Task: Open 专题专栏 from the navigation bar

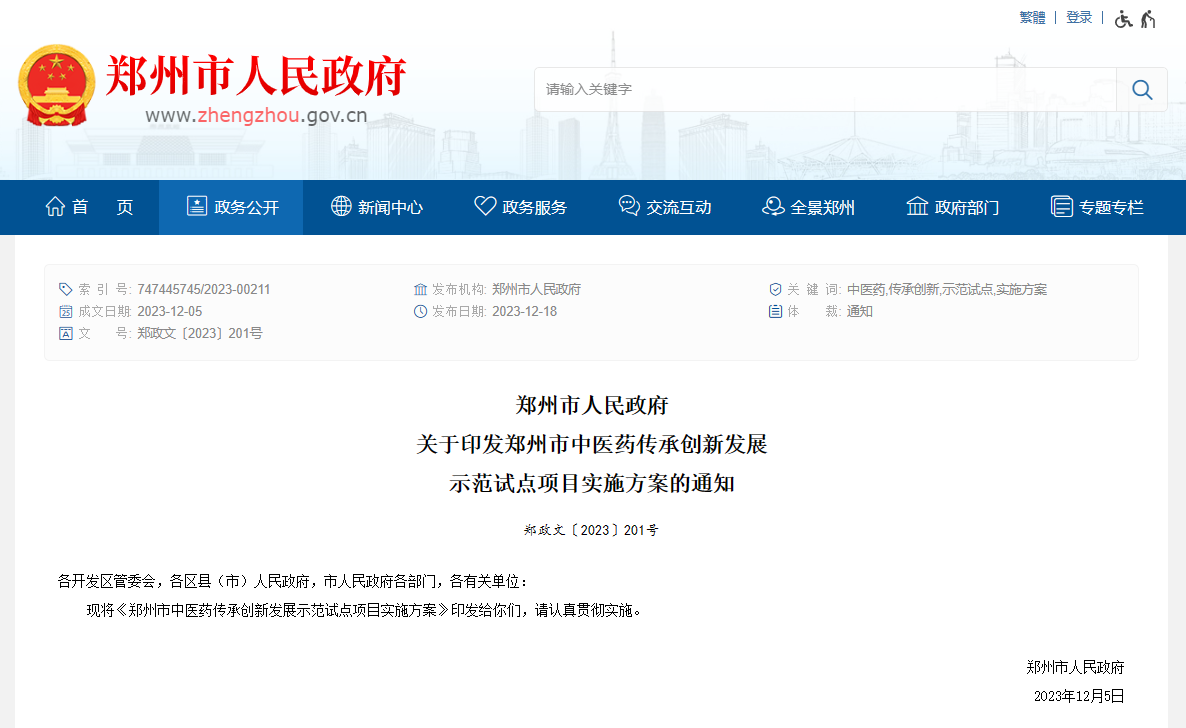Action: click(1110, 208)
